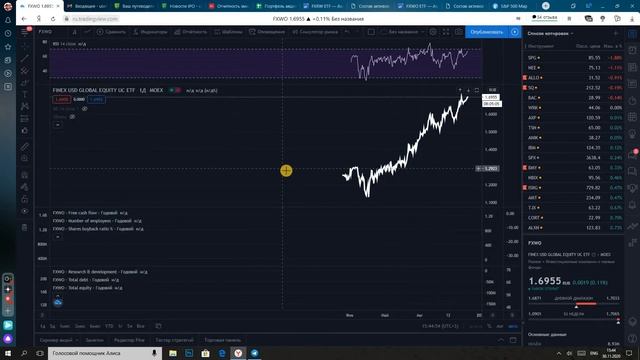This screenshot has height=360, width=640.
Task: Select ISRG row in watchlist
Action: [573, 188]
